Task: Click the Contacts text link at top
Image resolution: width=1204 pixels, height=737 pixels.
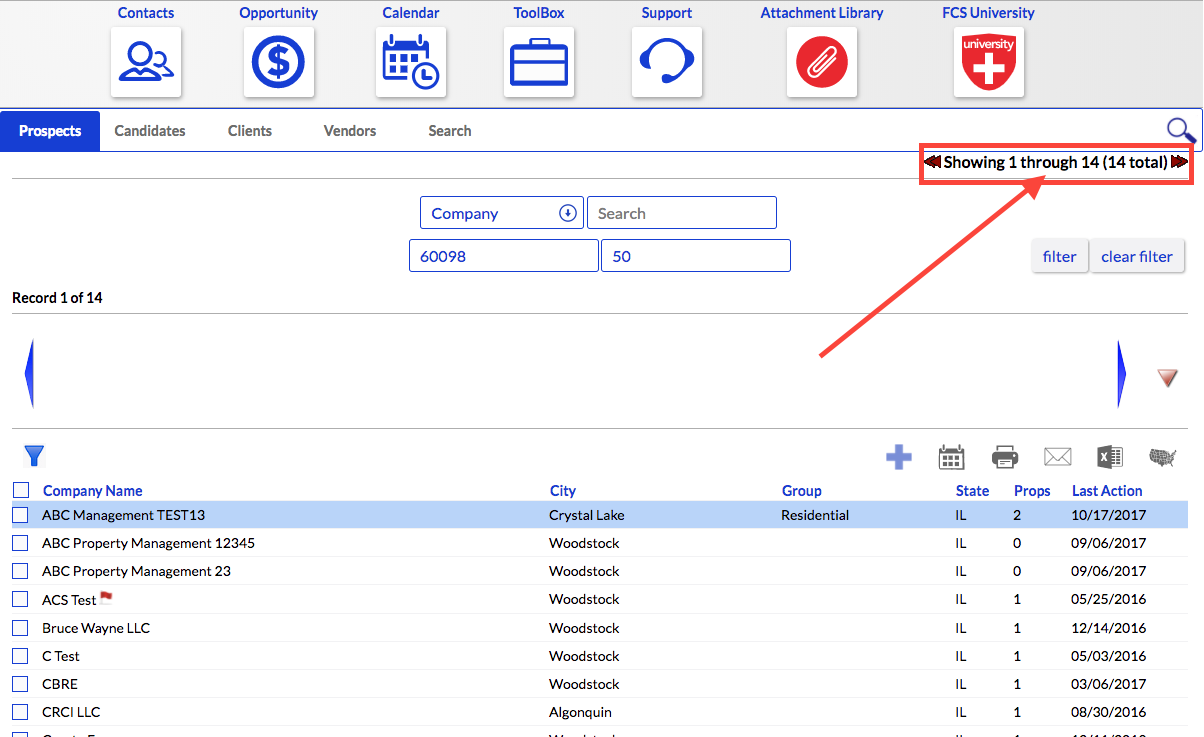Action: coord(146,13)
